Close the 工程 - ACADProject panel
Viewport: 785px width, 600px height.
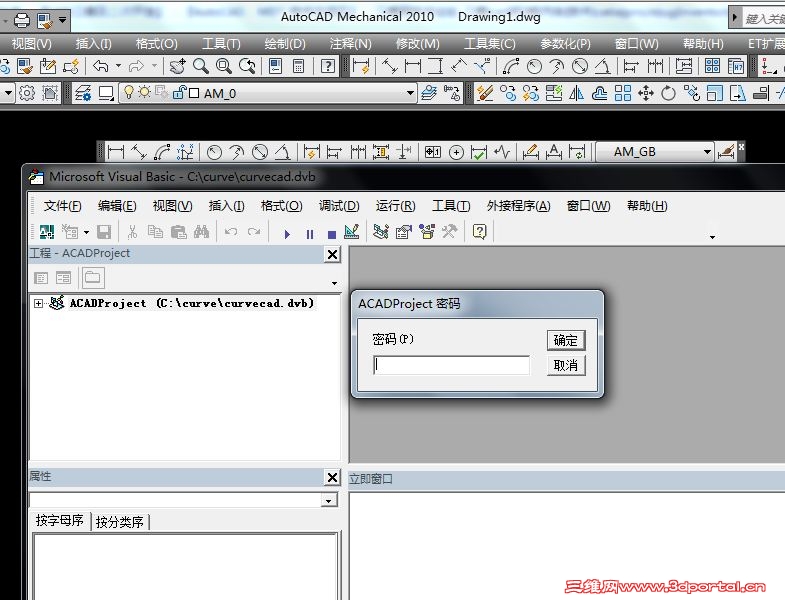coord(332,254)
